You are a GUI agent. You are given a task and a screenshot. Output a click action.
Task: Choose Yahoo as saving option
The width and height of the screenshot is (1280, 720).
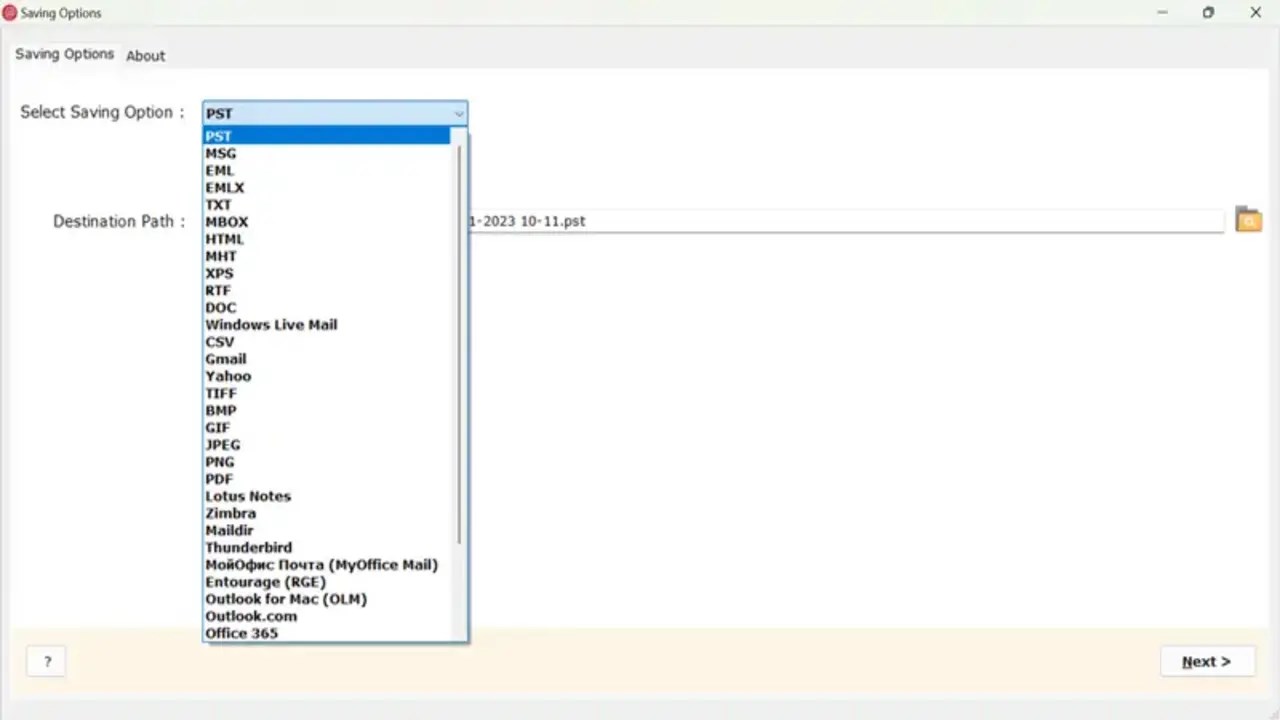click(x=327, y=376)
